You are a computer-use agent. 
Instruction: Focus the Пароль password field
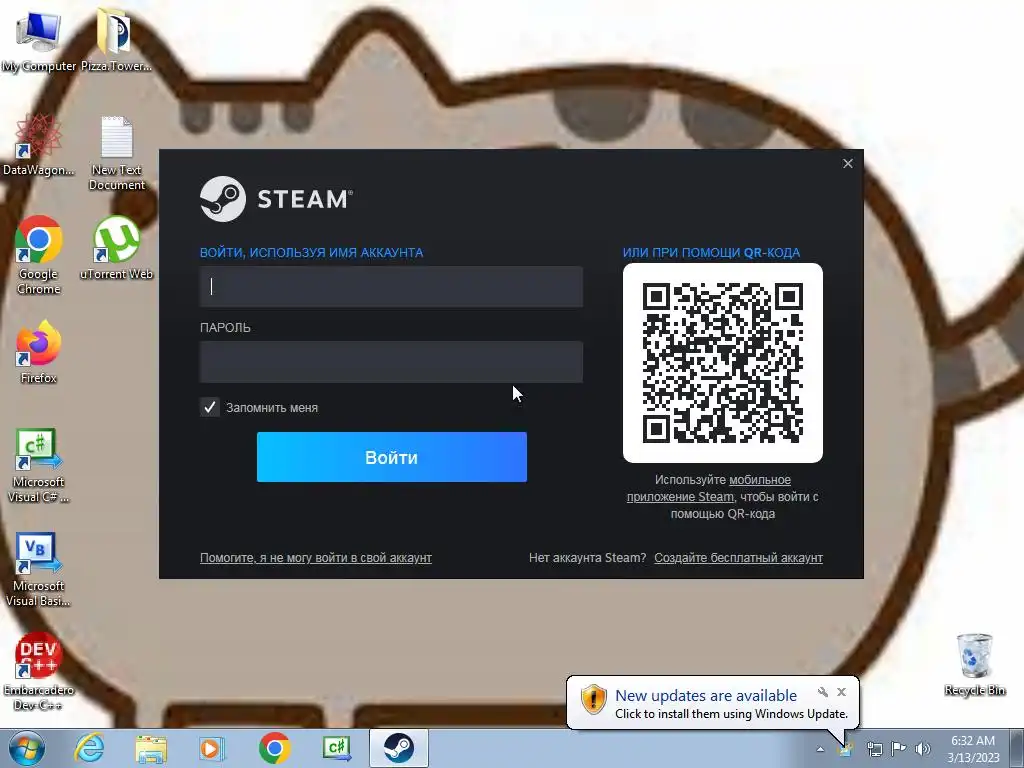391,362
